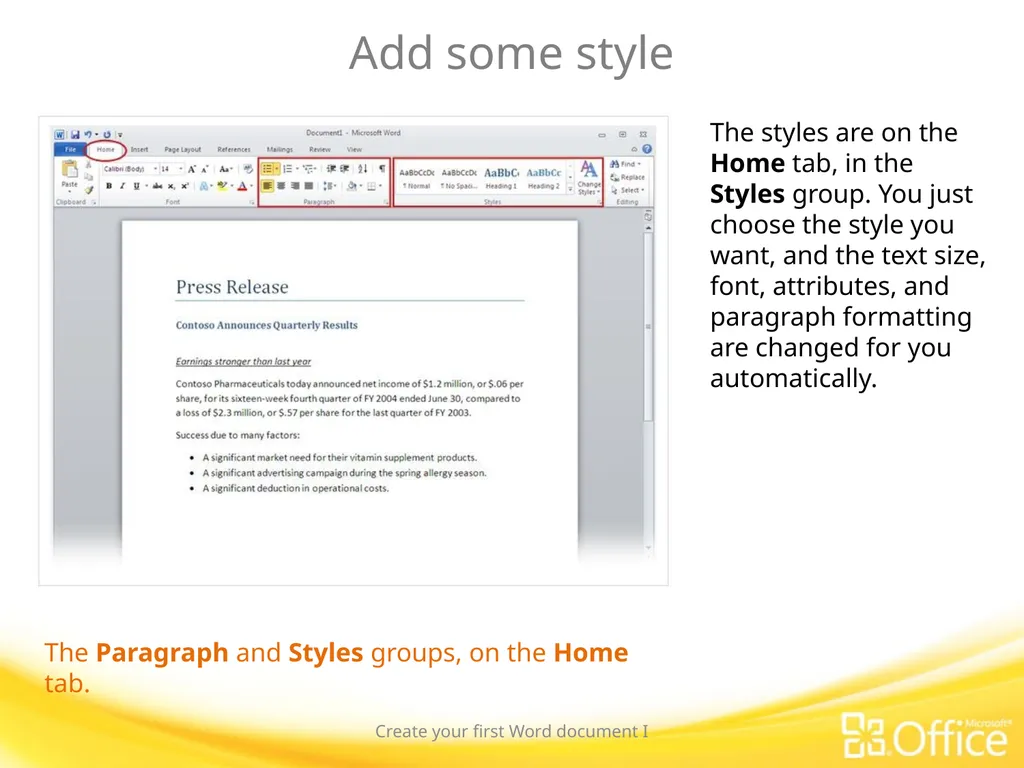Apply the Heading 1 style
Screen dimensions: 1024x768
coord(502,179)
